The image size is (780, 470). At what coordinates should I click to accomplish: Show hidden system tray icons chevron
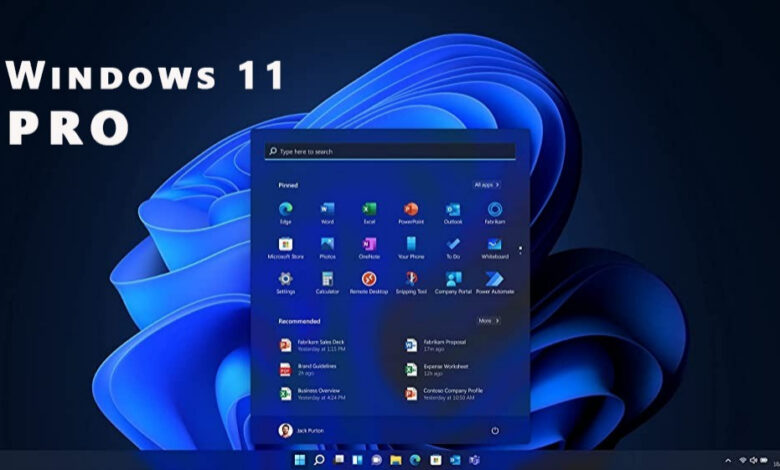(727, 460)
